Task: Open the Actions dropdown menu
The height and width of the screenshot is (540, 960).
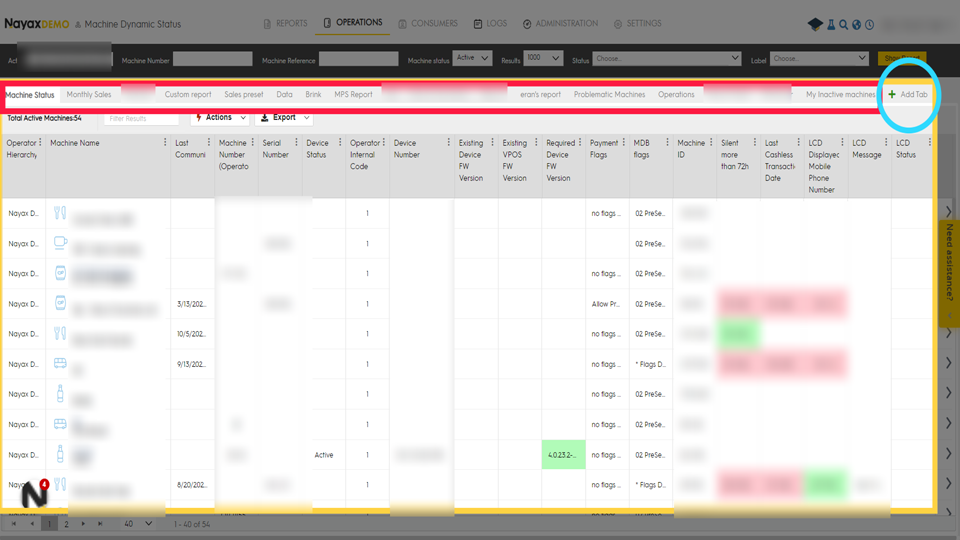Action: (x=220, y=118)
